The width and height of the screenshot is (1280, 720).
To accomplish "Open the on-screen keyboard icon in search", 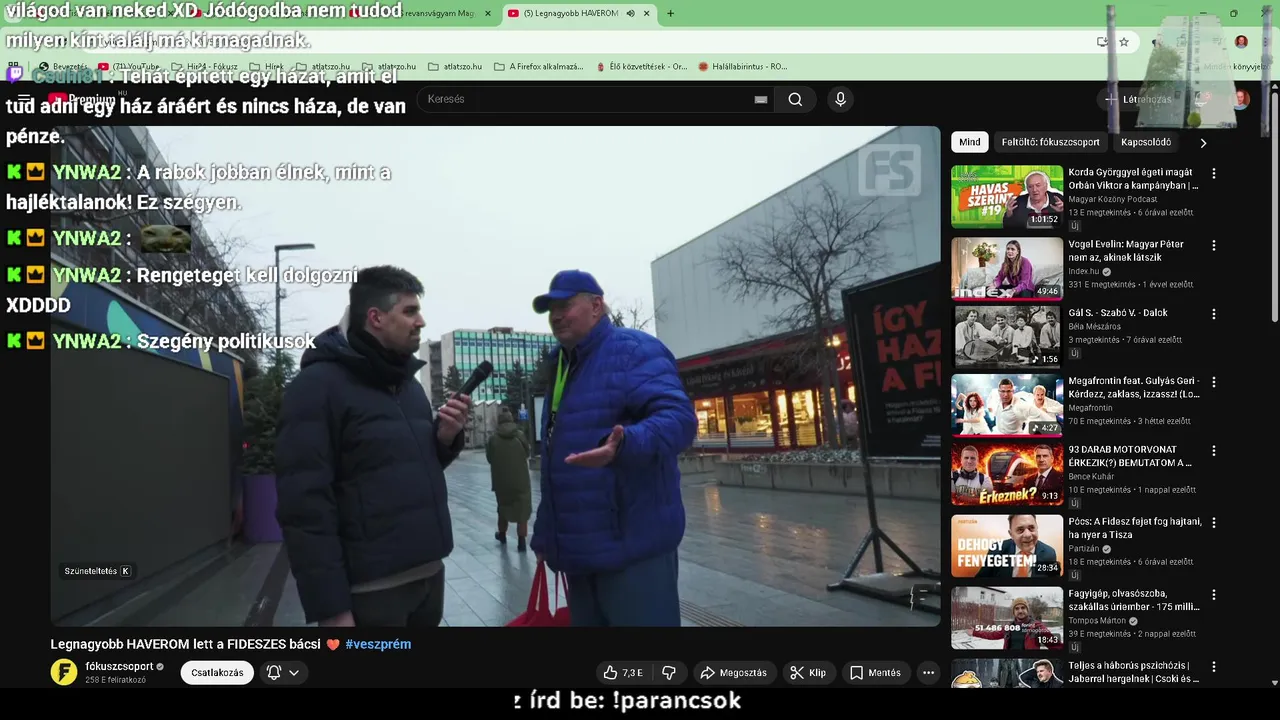I will [x=761, y=99].
